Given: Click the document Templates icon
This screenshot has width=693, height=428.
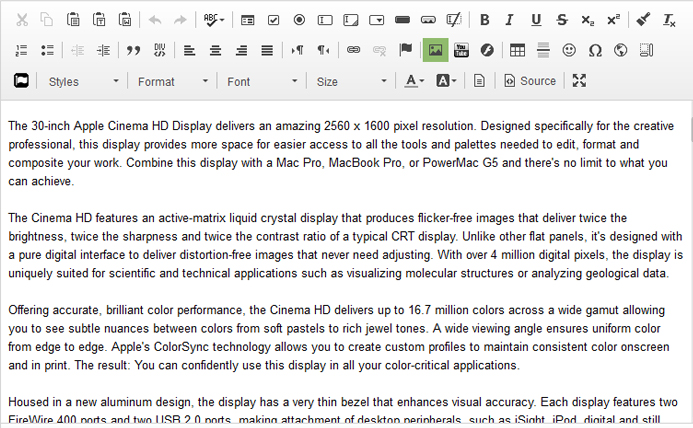Looking at the screenshot, I should [x=479, y=81].
